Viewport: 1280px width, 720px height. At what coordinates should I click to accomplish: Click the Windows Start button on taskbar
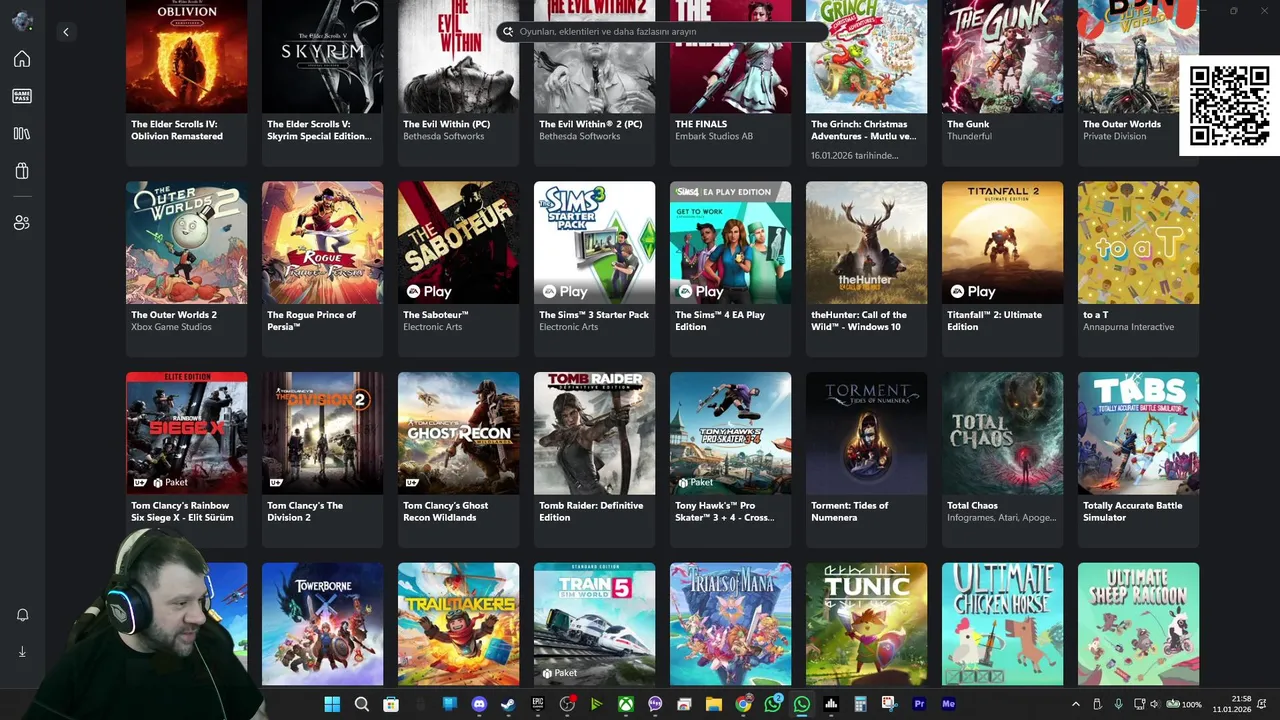[332, 704]
